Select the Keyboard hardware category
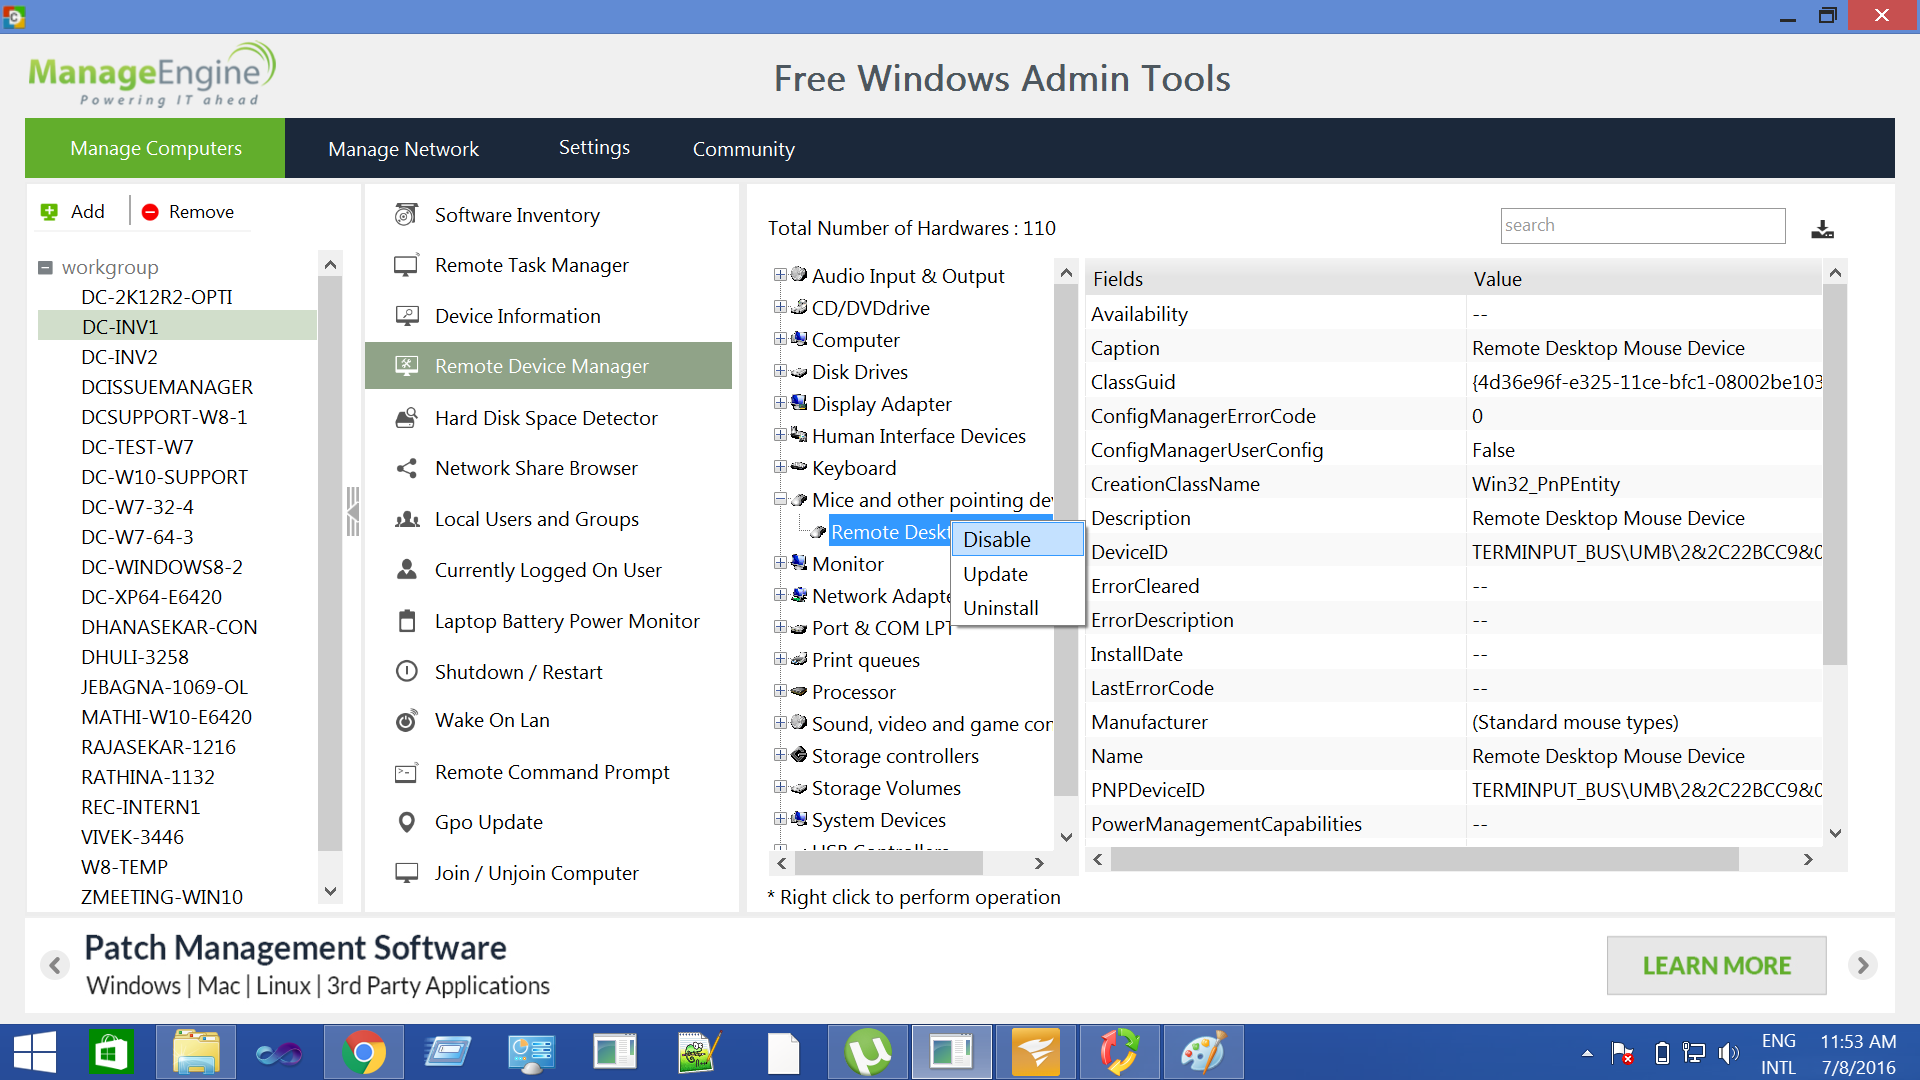Image resolution: width=1920 pixels, height=1080 pixels. 854,468
